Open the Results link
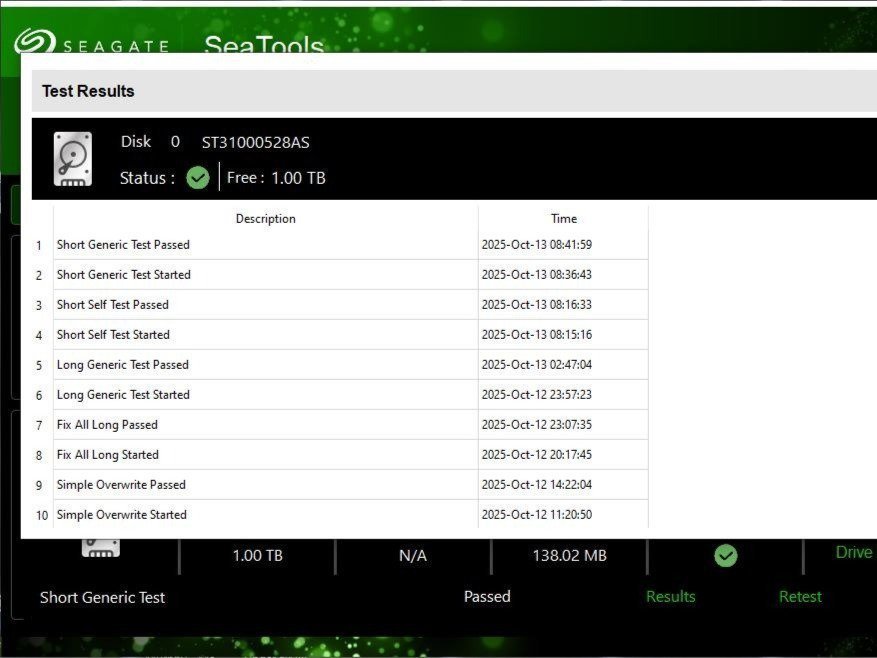 point(670,597)
